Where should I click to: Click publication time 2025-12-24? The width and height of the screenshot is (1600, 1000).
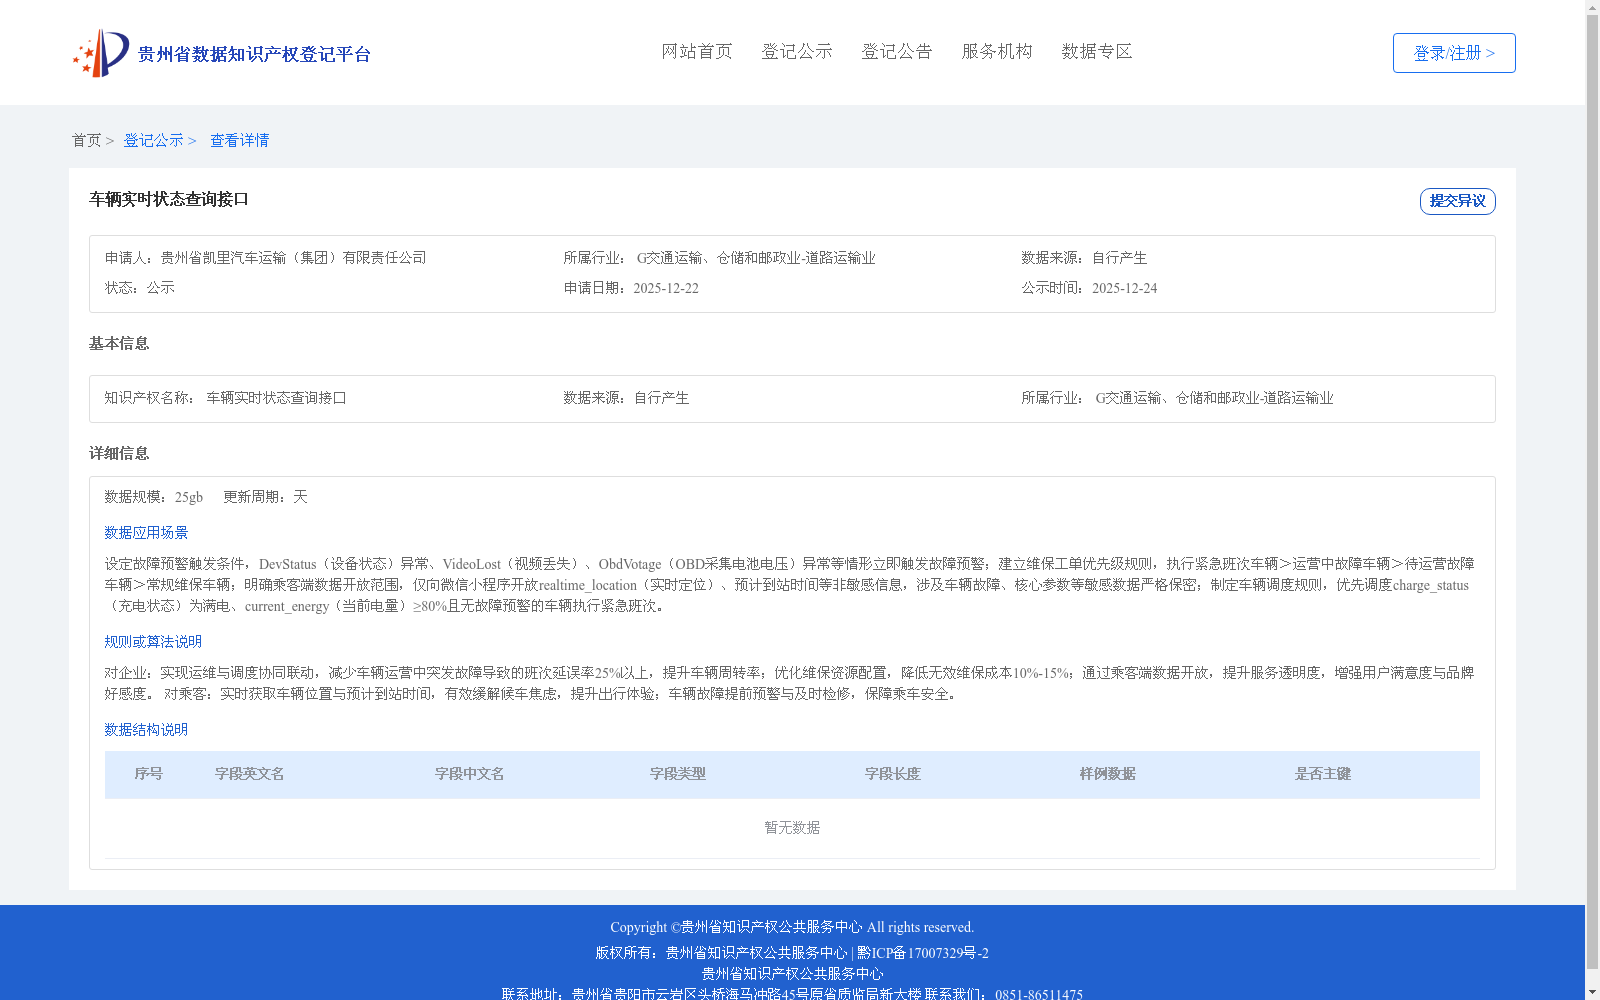coord(1124,288)
